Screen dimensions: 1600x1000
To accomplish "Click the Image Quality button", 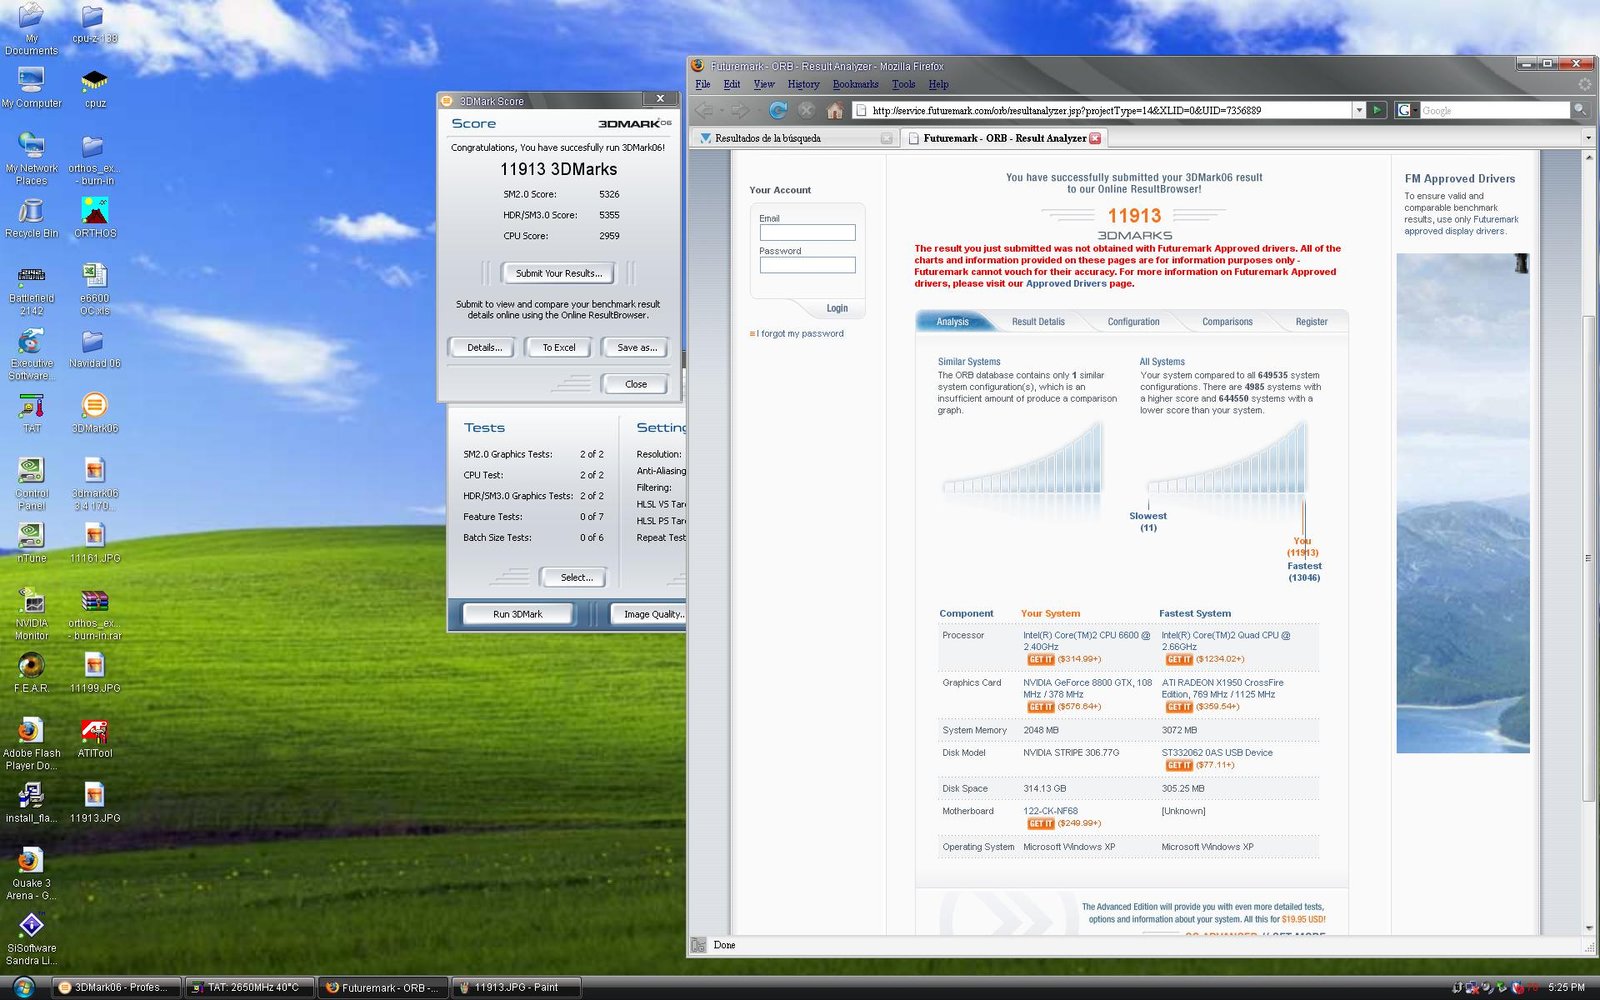I will (650, 614).
